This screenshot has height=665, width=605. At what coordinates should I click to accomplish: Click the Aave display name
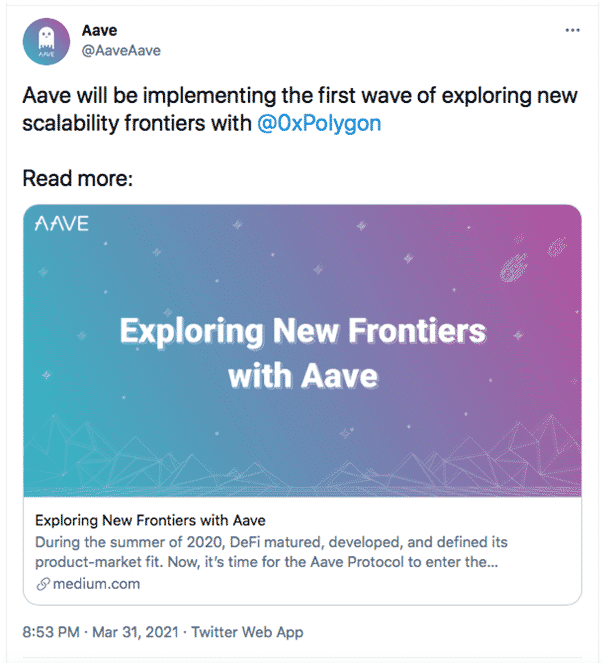[x=99, y=31]
